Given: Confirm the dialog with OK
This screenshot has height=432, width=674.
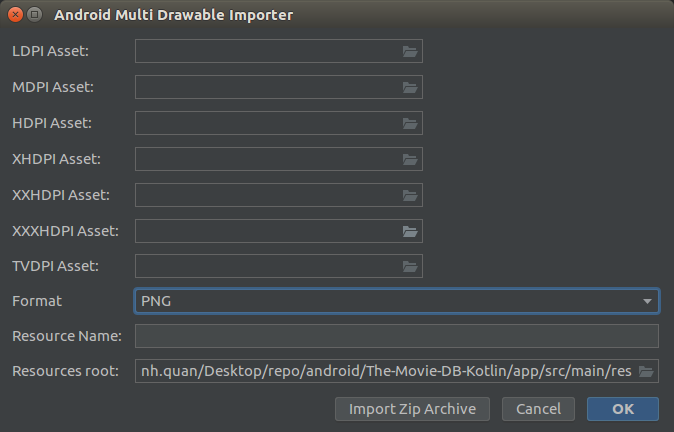Looking at the screenshot, I should point(623,409).
